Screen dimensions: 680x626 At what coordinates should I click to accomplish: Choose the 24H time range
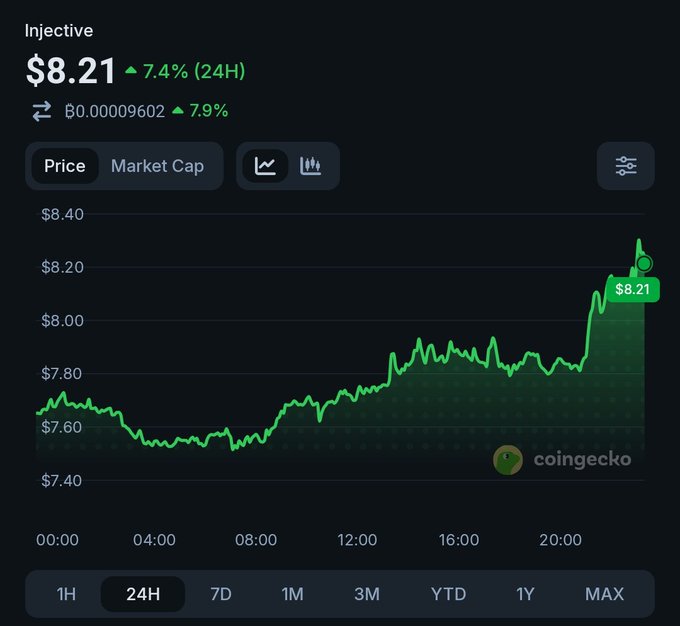(x=143, y=594)
